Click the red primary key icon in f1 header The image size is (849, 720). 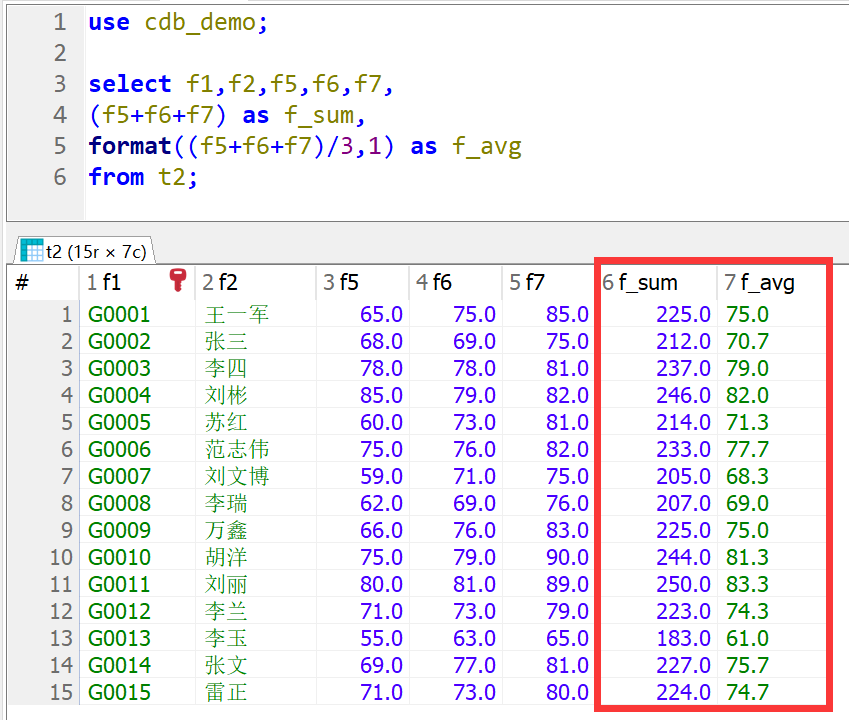pos(179,281)
